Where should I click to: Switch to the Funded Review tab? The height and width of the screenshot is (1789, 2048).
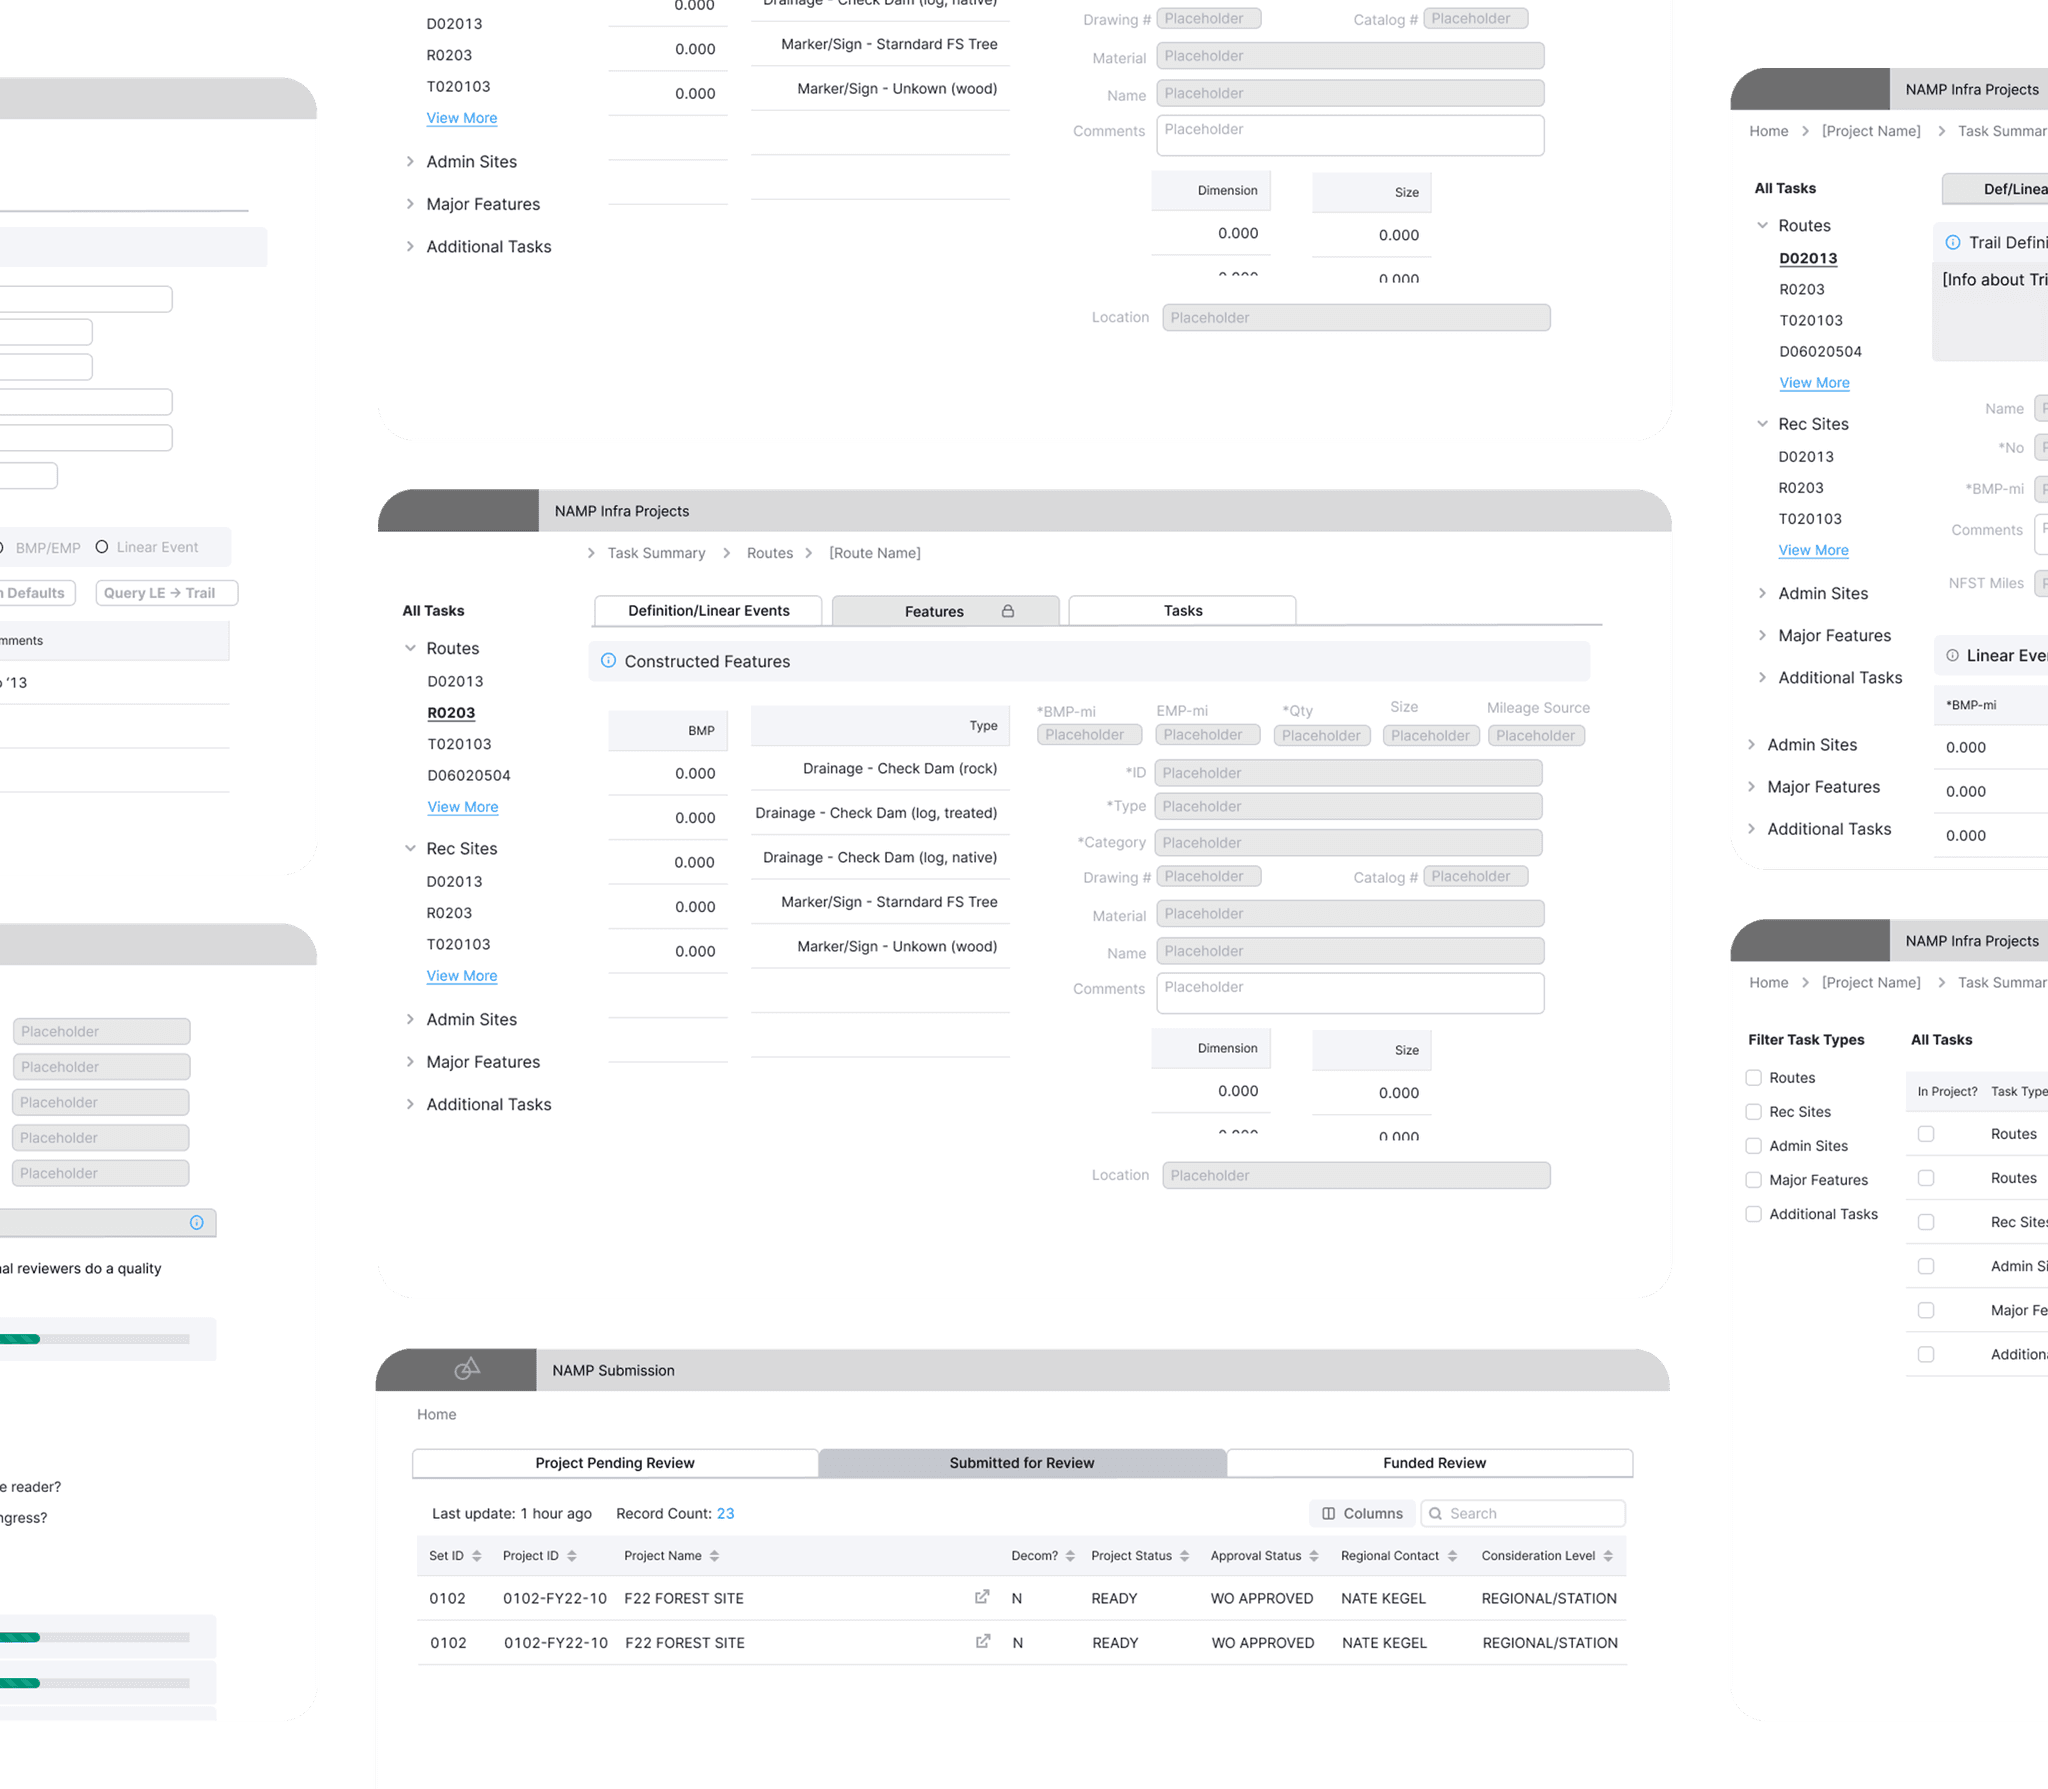tap(1433, 1463)
